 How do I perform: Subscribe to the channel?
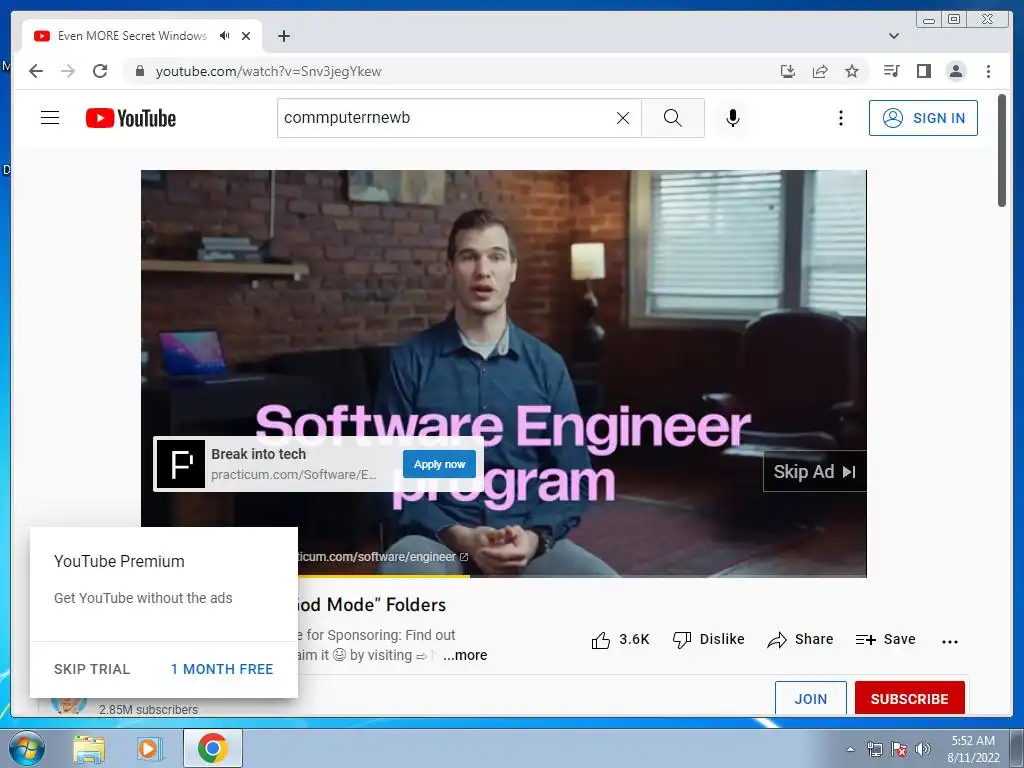tap(909, 698)
